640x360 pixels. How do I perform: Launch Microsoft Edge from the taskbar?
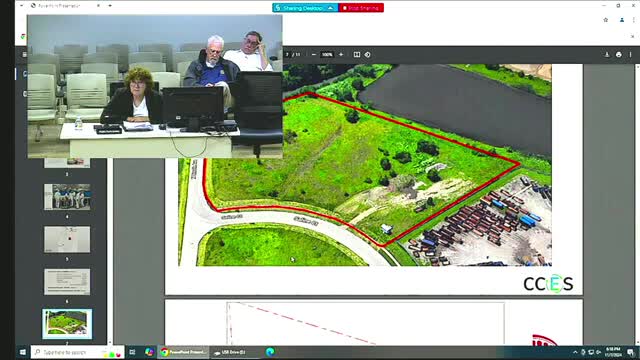270,352
